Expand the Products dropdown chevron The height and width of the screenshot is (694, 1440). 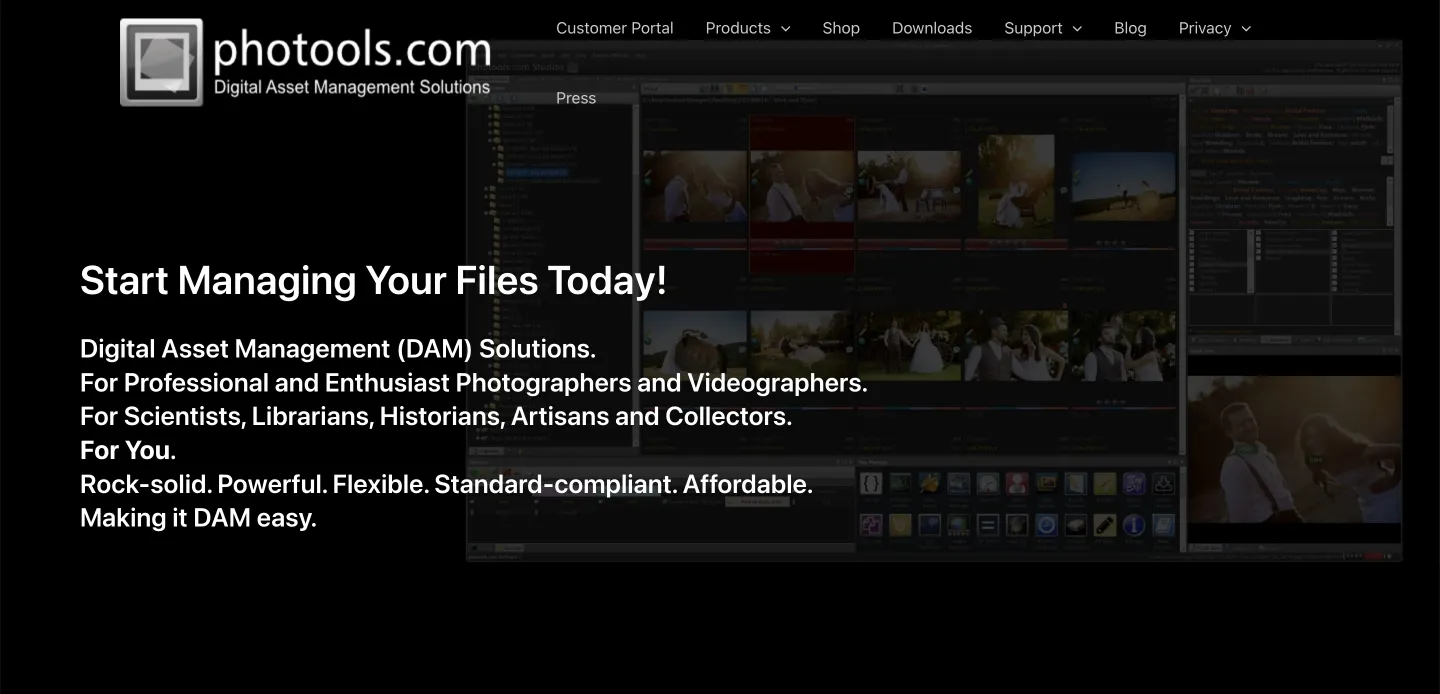(x=786, y=29)
